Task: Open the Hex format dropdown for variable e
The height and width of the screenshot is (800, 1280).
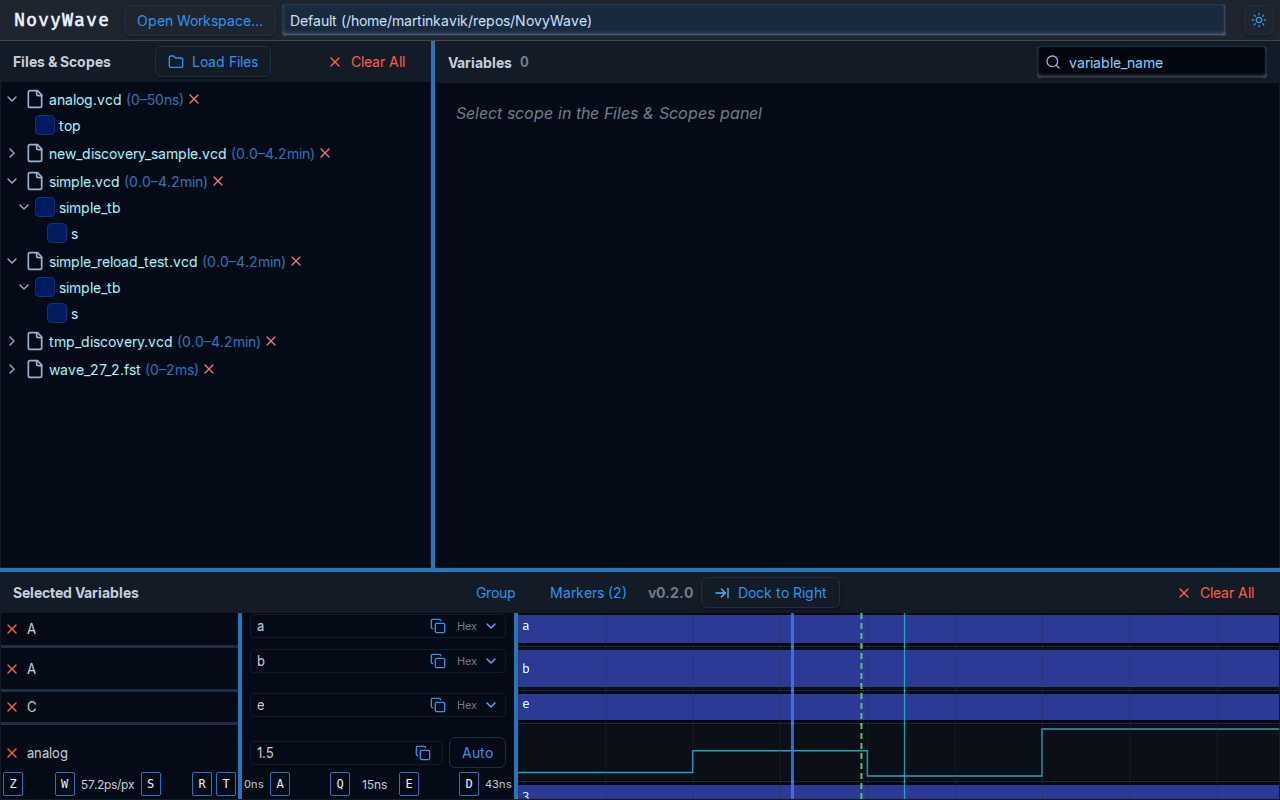Action: click(479, 704)
